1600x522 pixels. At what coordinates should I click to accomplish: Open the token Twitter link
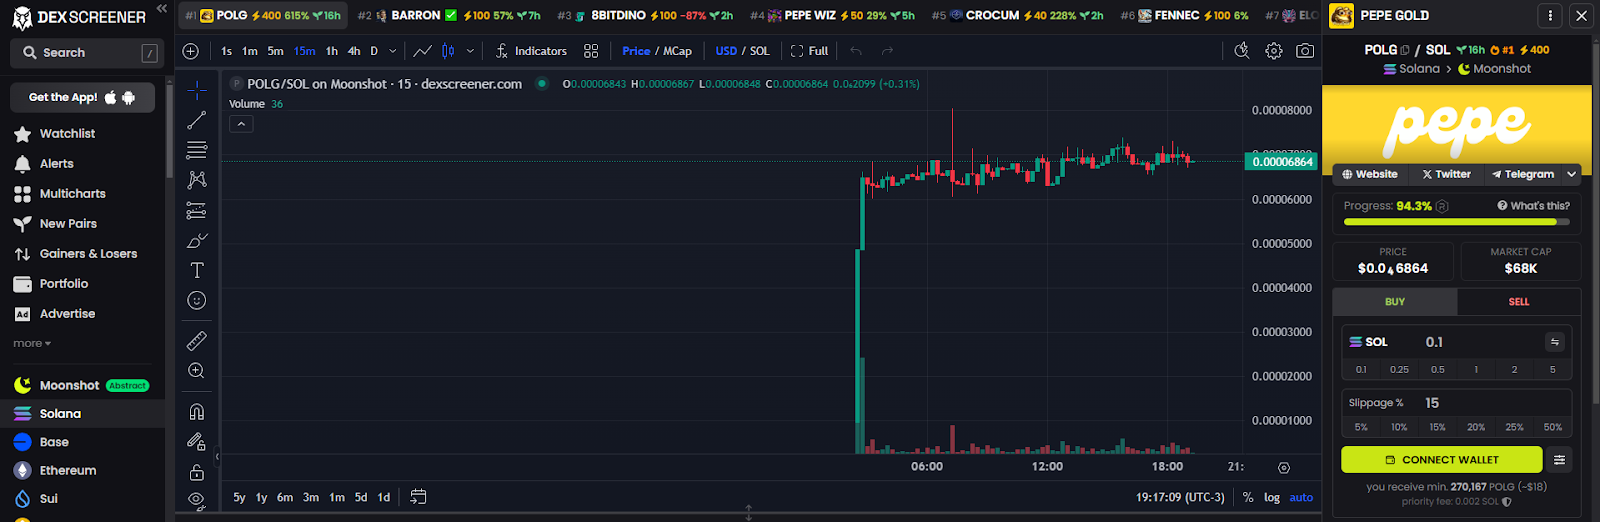(x=1447, y=174)
